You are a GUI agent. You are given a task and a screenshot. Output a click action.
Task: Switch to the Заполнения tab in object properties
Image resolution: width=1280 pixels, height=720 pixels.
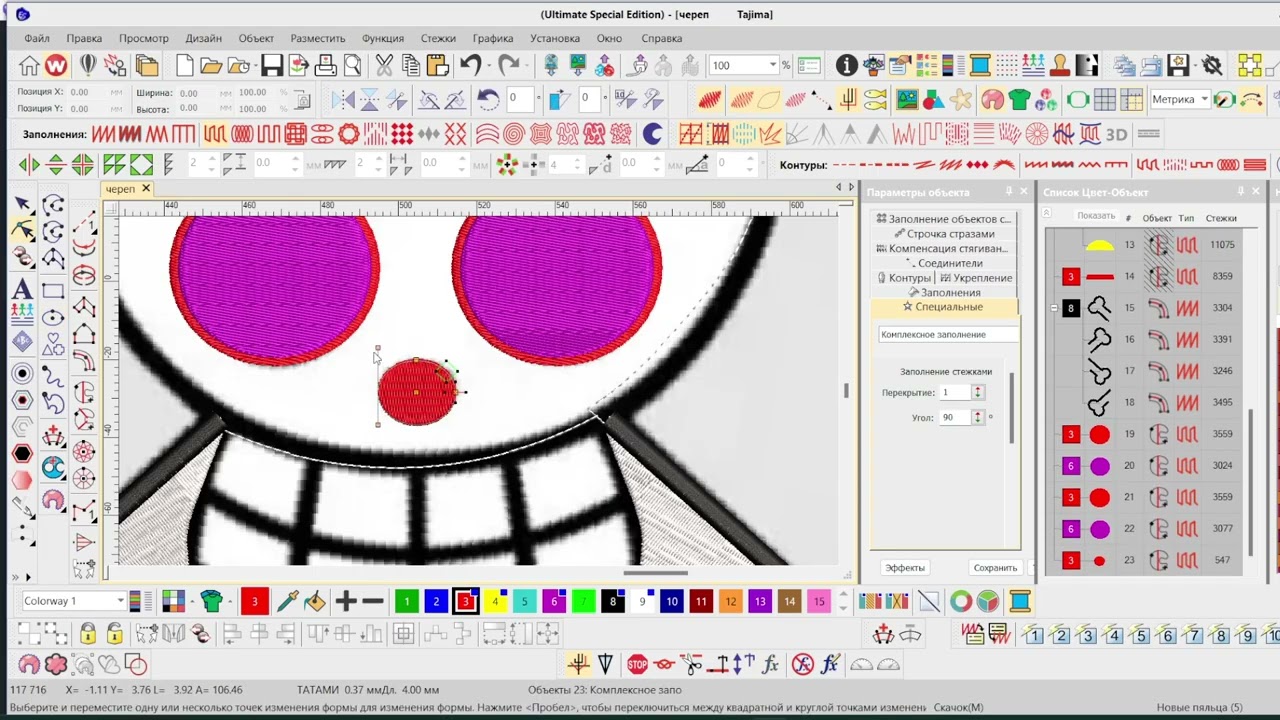click(944, 292)
